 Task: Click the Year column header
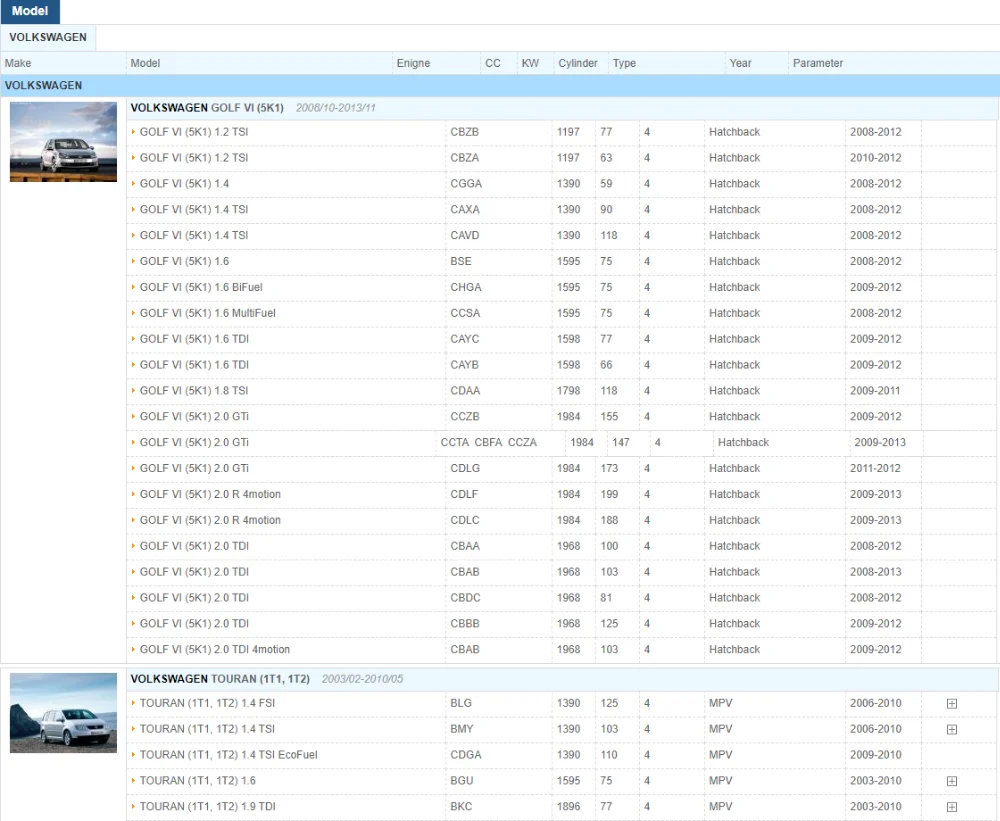coord(756,63)
